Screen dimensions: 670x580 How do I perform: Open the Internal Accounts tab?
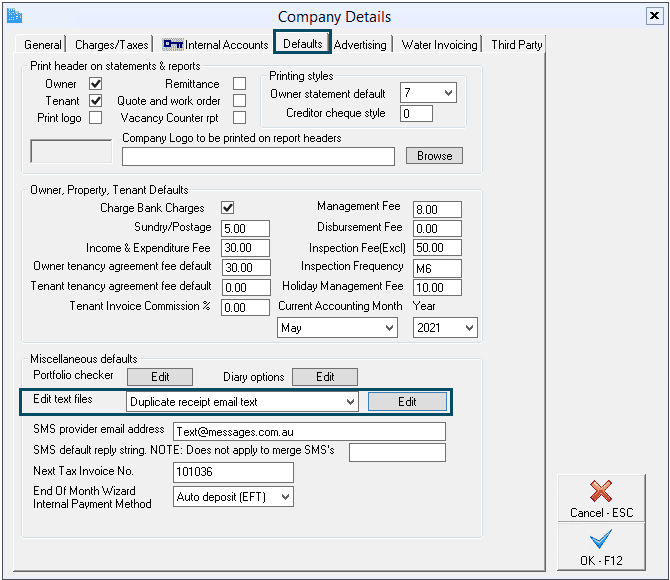point(215,44)
